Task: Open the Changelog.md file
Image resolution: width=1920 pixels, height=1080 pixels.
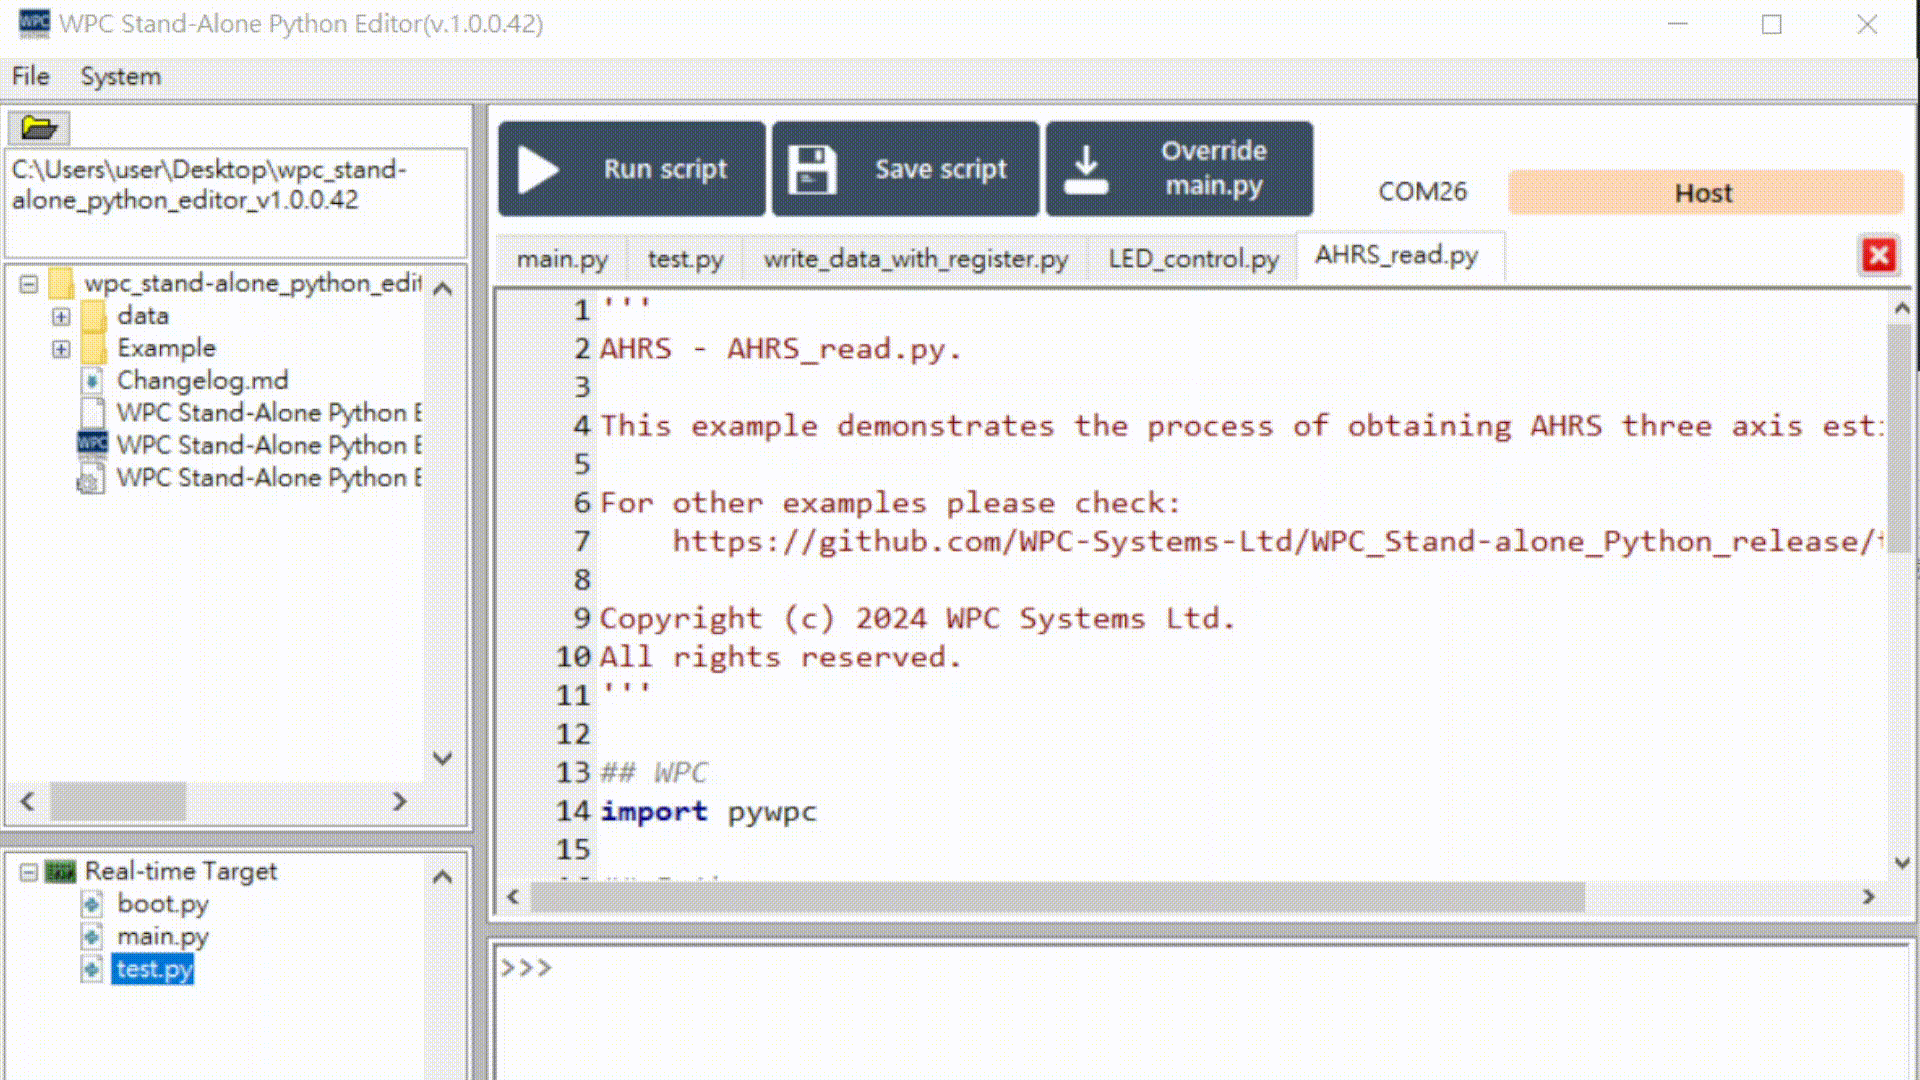Action: [x=202, y=381]
